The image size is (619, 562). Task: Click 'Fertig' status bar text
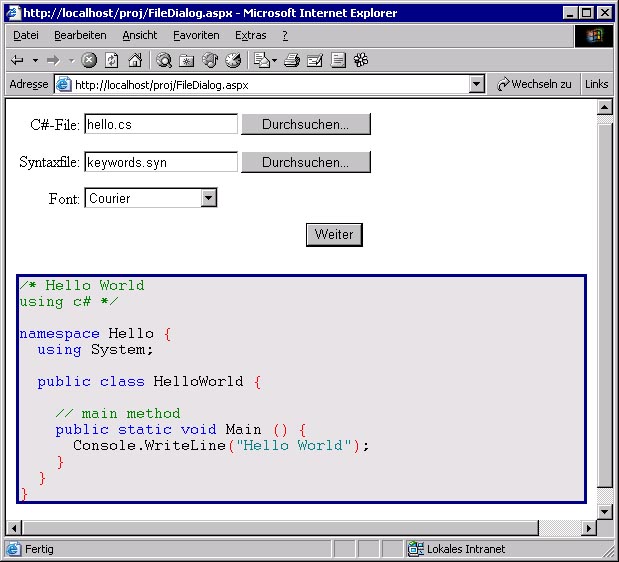[39, 549]
